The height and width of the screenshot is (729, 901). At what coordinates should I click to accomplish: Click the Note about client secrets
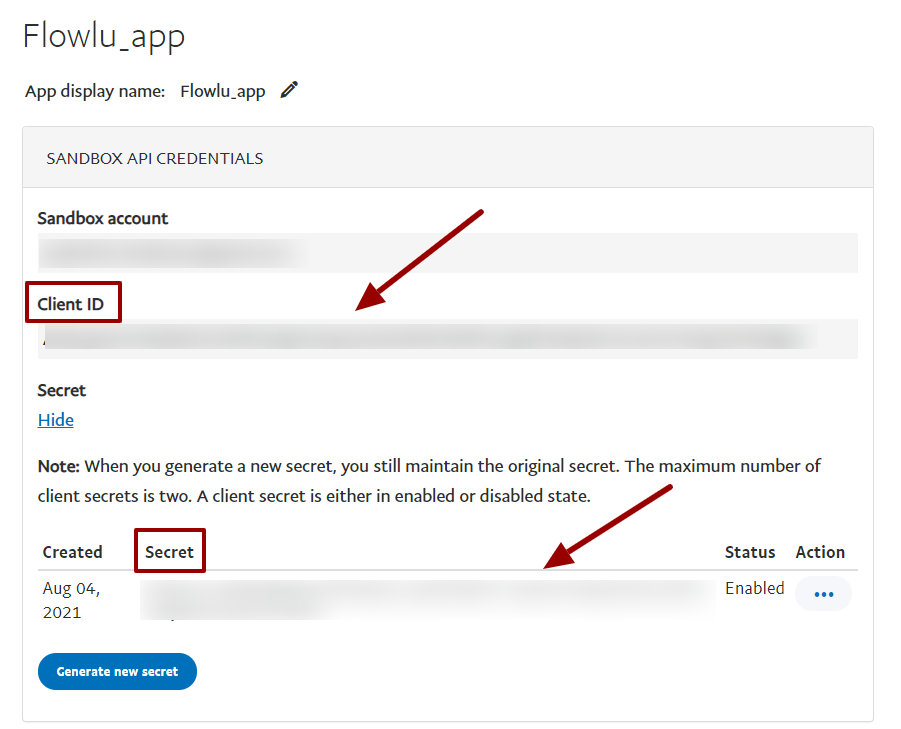tap(429, 481)
